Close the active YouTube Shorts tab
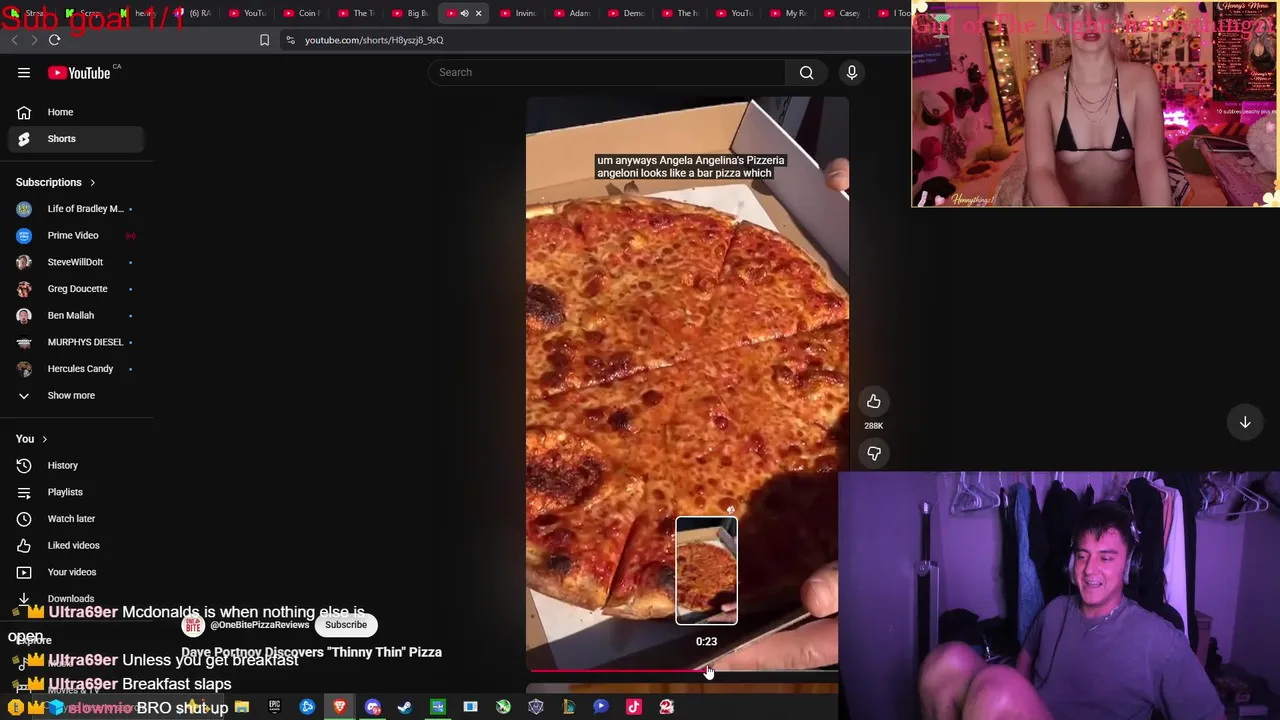 pos(478,13)
